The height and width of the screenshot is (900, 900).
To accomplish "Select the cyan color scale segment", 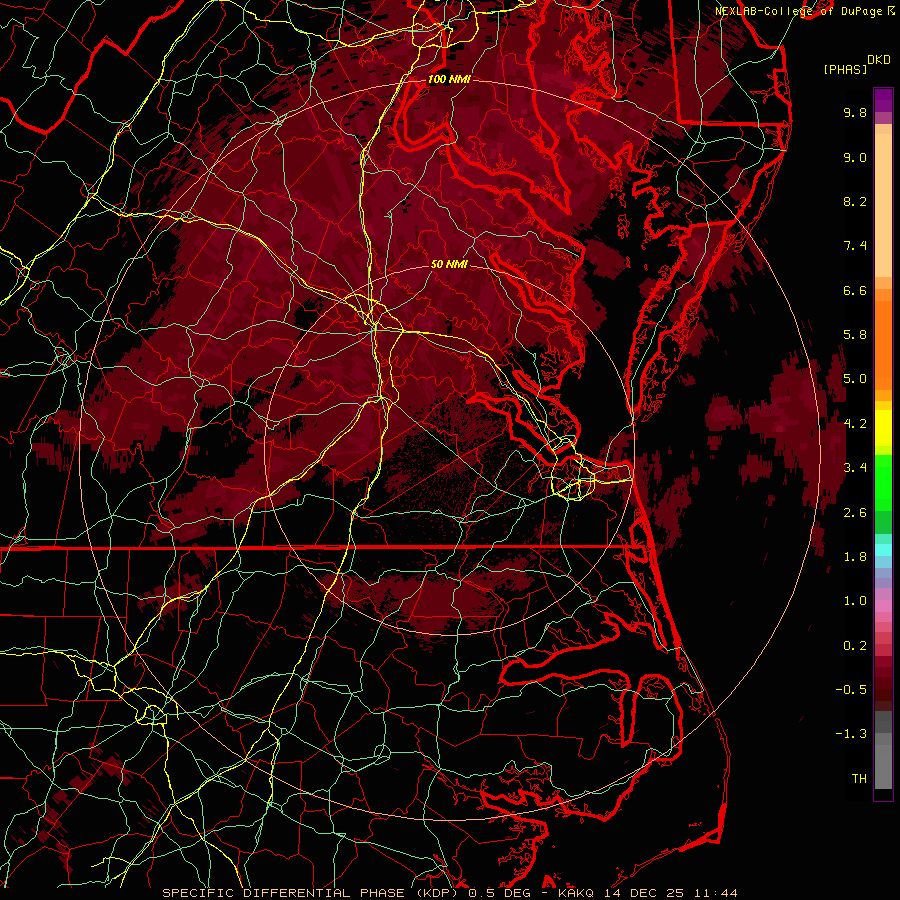I will [883, 550].
